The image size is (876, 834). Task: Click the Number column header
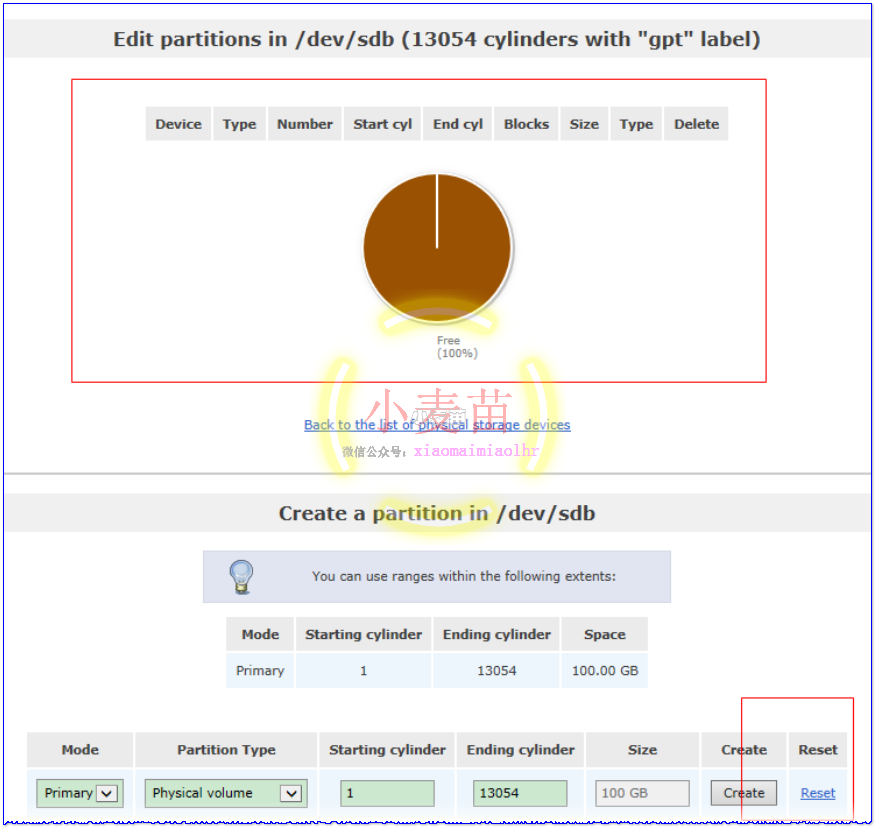pyautogui.click(x=304, y=124)
